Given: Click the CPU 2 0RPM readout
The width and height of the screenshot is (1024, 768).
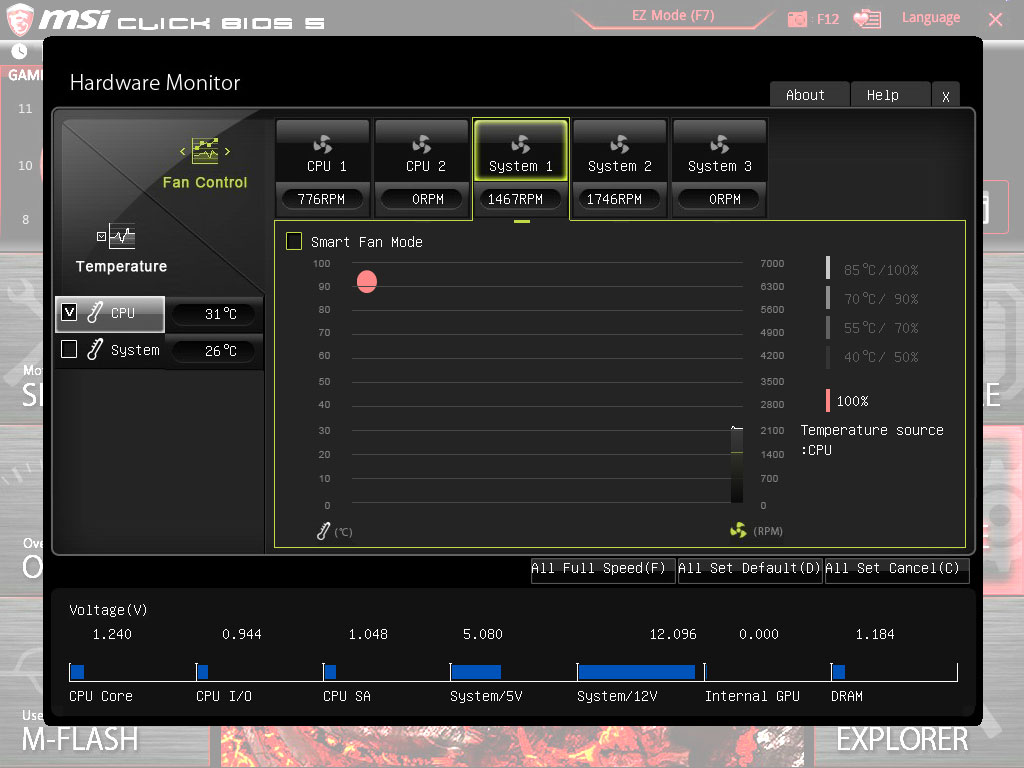Looking at the screenshot, I should [423, 199].
